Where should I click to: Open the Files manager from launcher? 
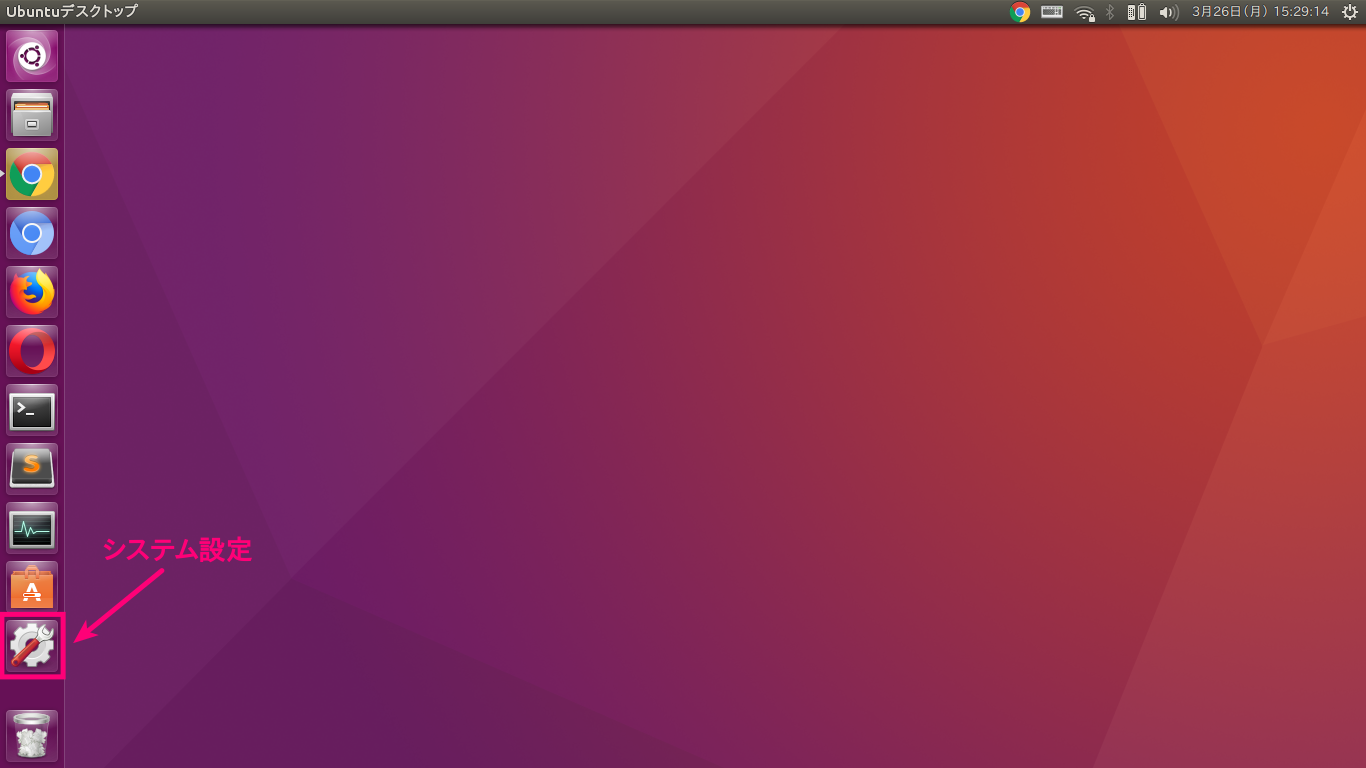[x=32, y=115]
